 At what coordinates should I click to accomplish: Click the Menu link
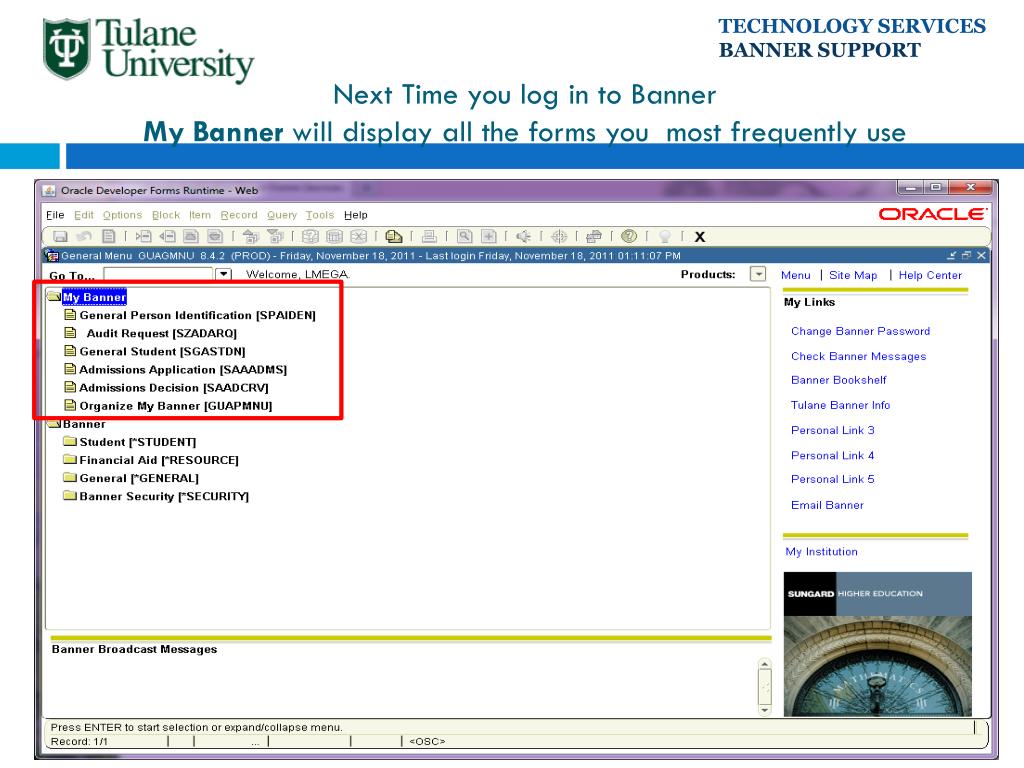795,276
